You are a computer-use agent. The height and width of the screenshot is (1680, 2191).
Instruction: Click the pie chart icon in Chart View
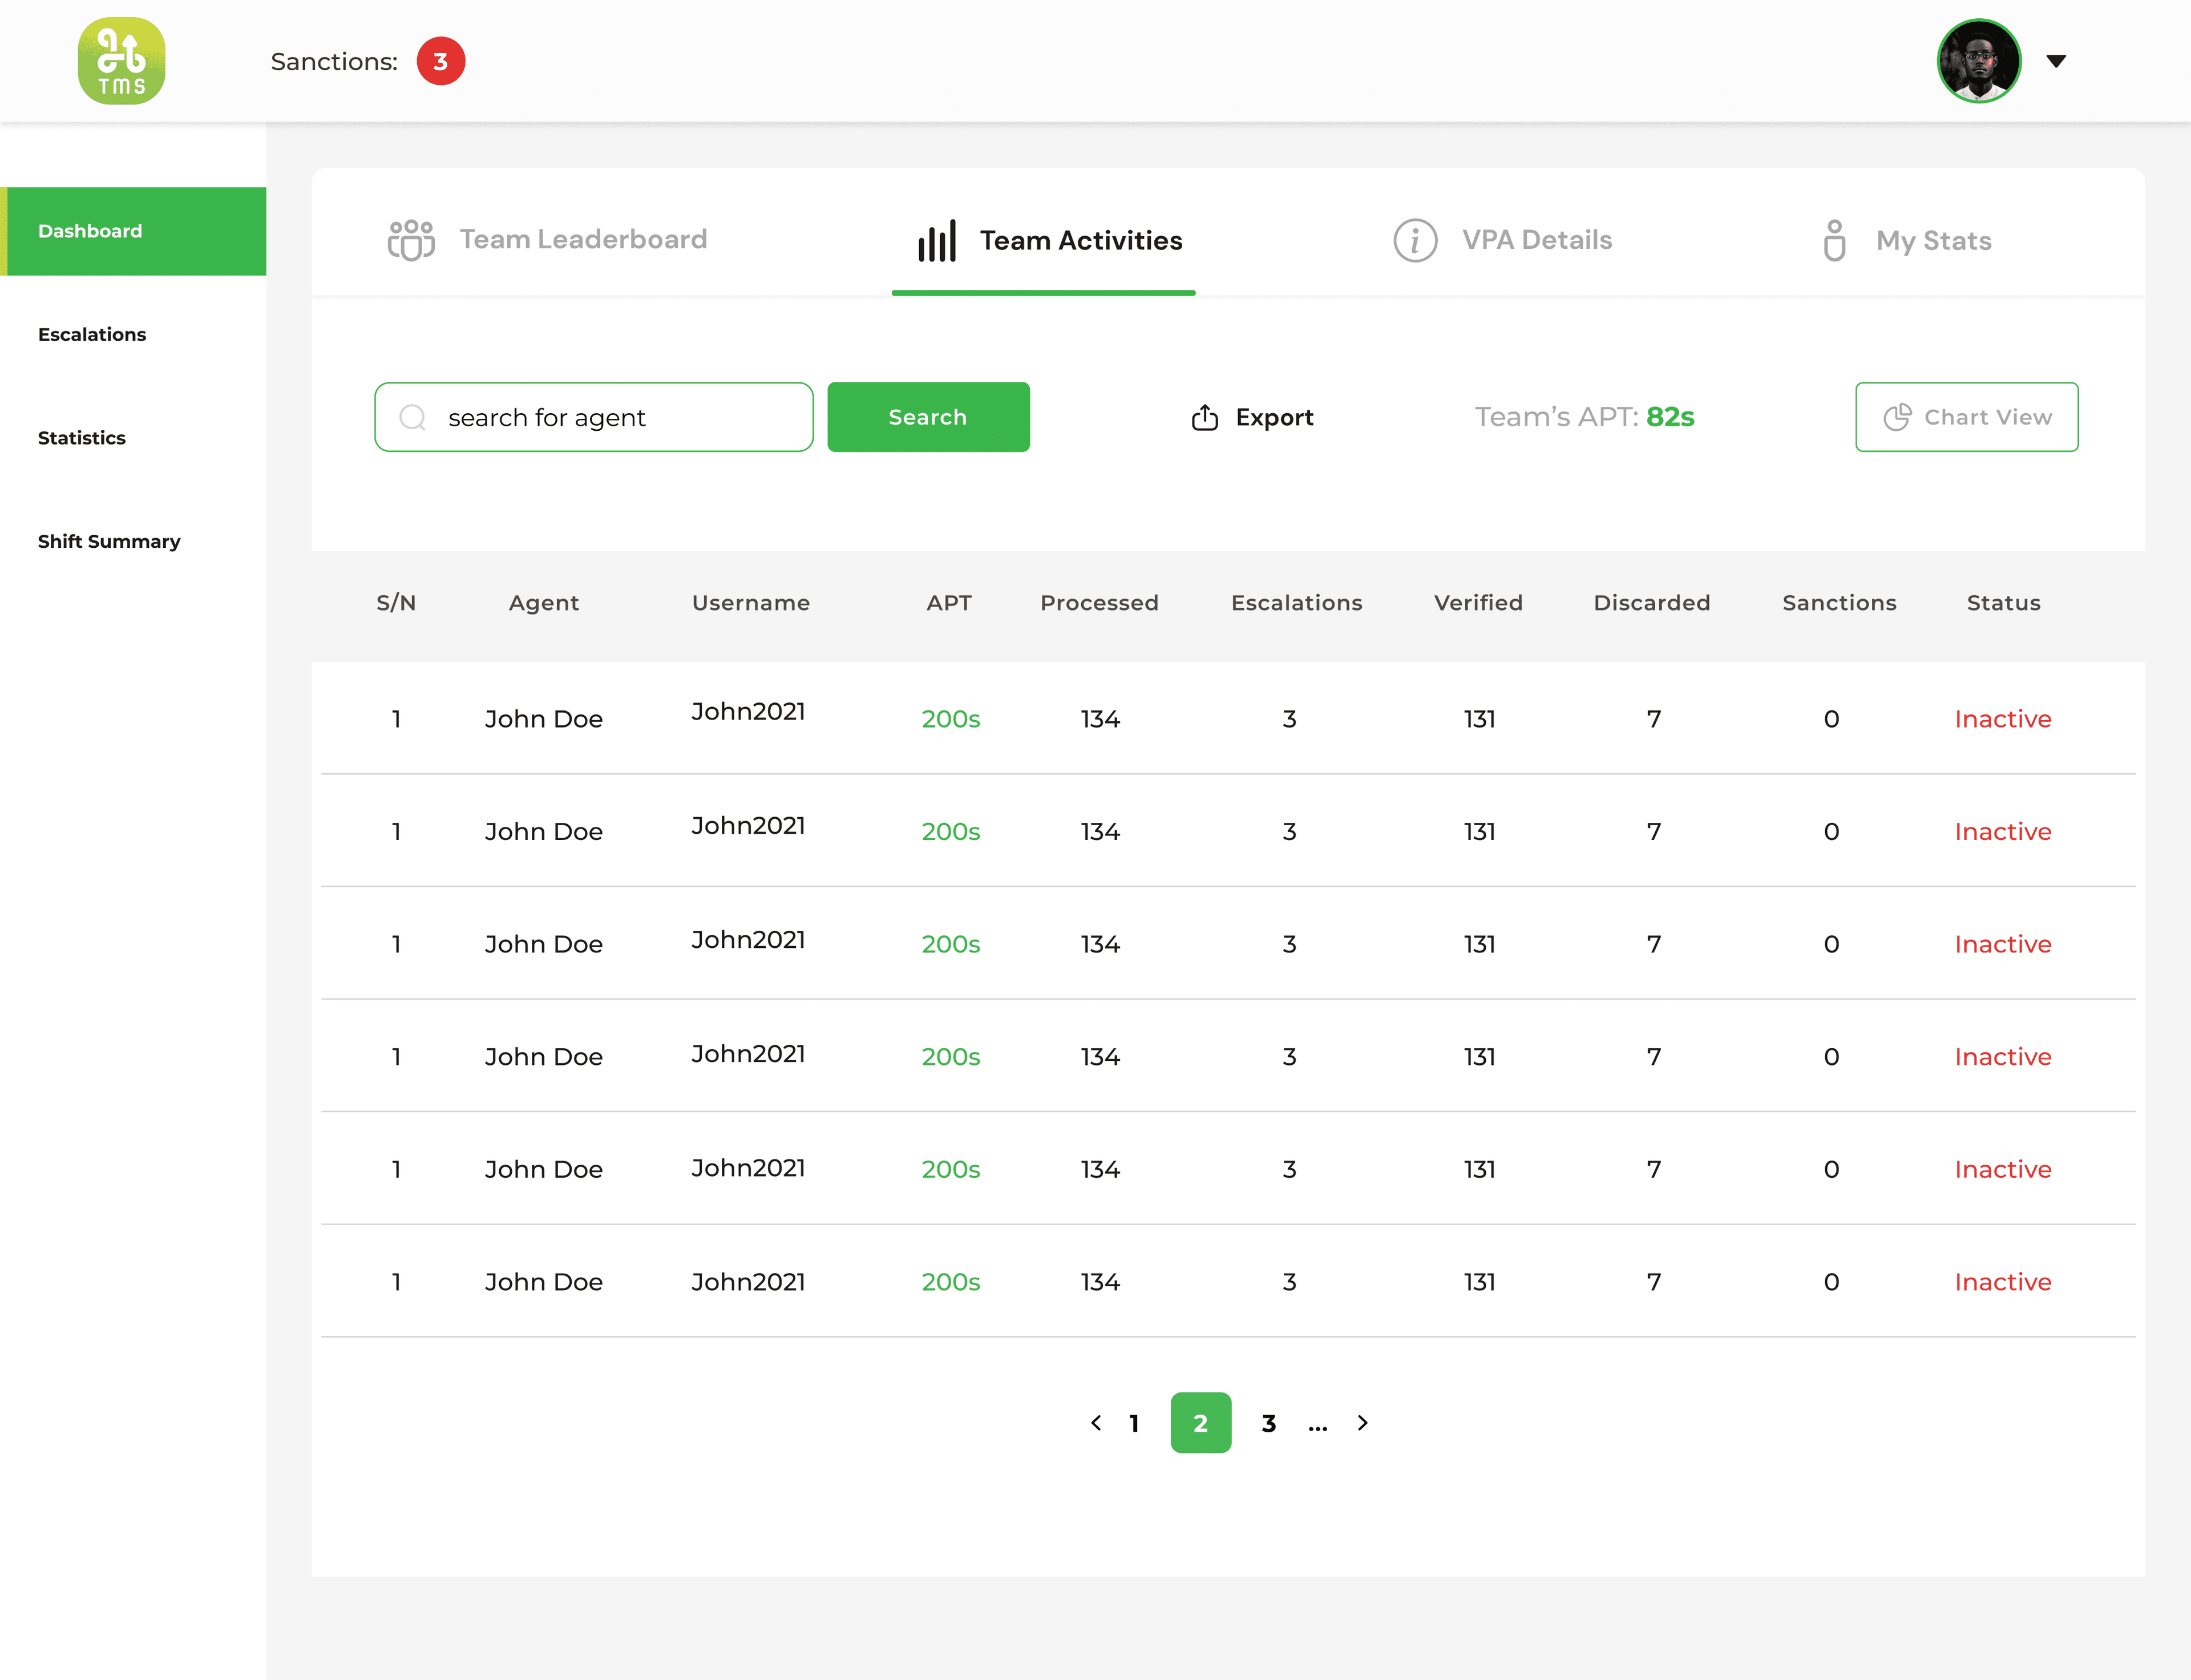(1897, 417)
